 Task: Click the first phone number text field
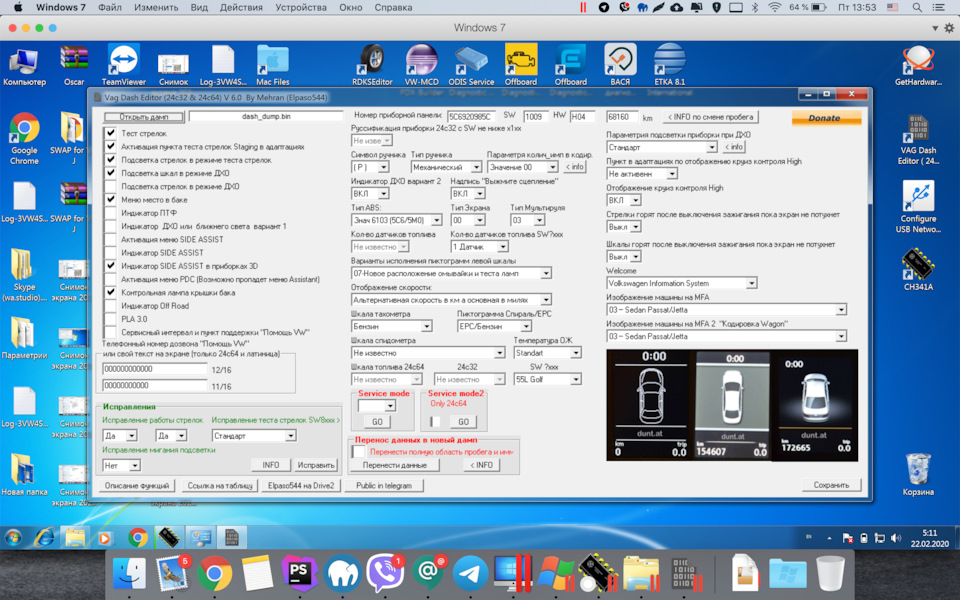tap(155, 369)
